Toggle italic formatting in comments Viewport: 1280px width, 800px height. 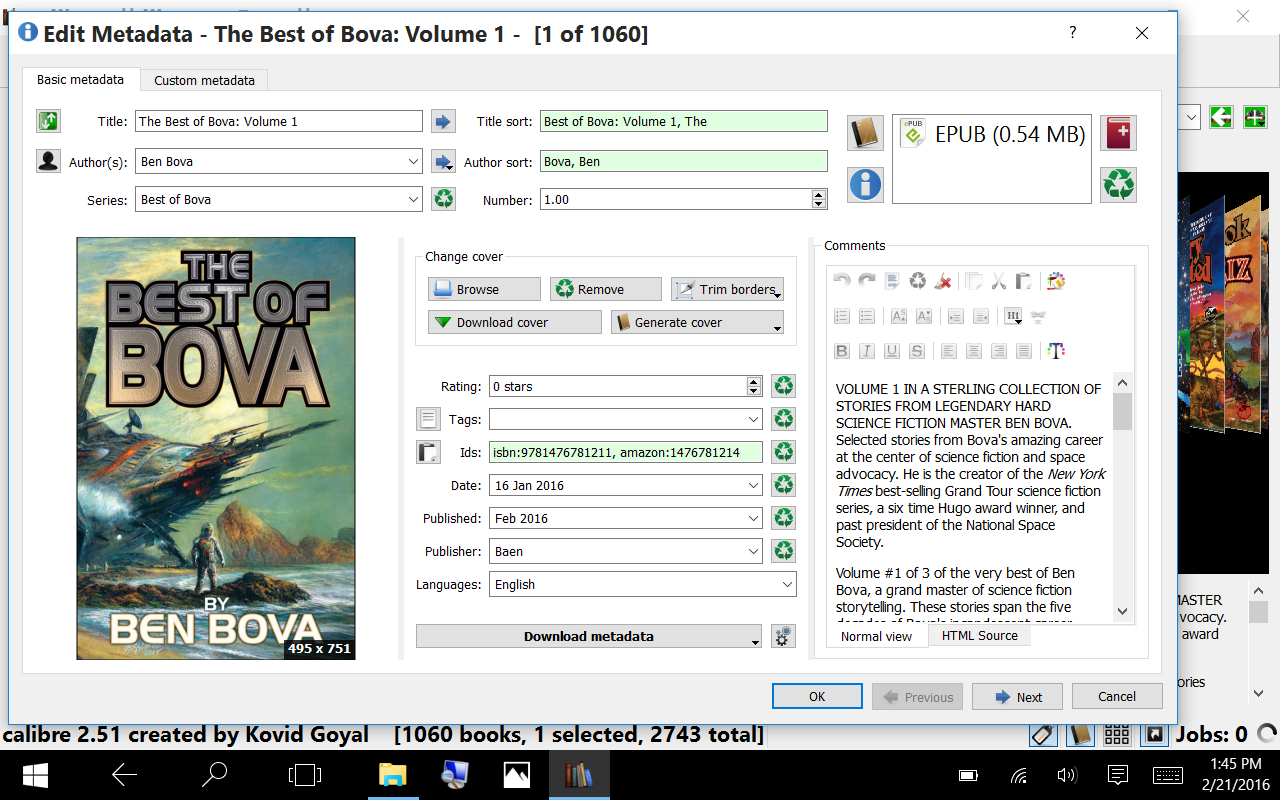tap(867, 351)
